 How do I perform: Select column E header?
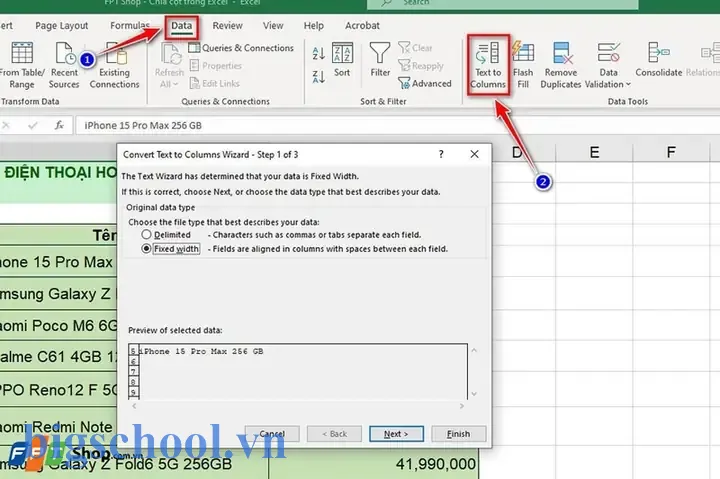(x=594, y=152)
